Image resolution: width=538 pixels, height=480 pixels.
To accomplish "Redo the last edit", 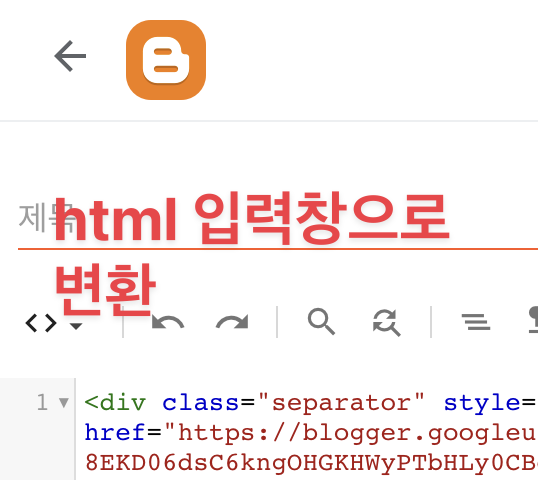I will pos(232,322).
